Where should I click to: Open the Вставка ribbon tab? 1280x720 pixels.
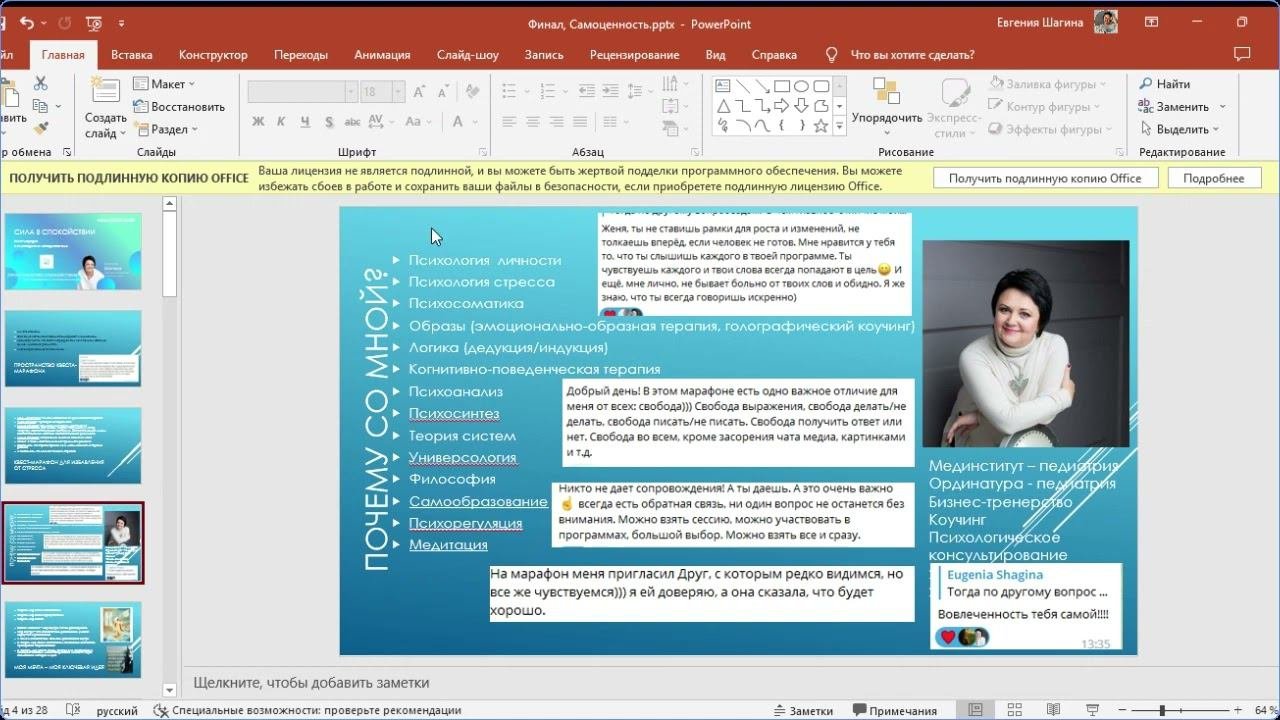[x=131, y=55]
